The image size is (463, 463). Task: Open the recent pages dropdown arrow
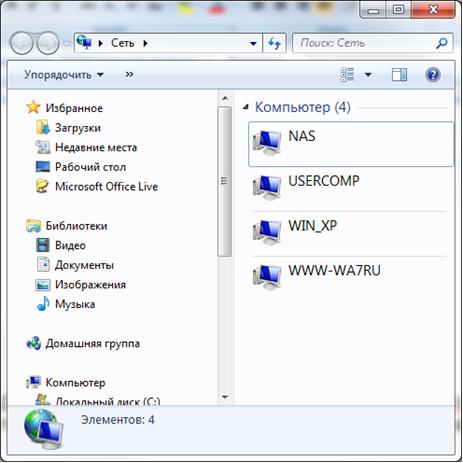tap(67, 43)
